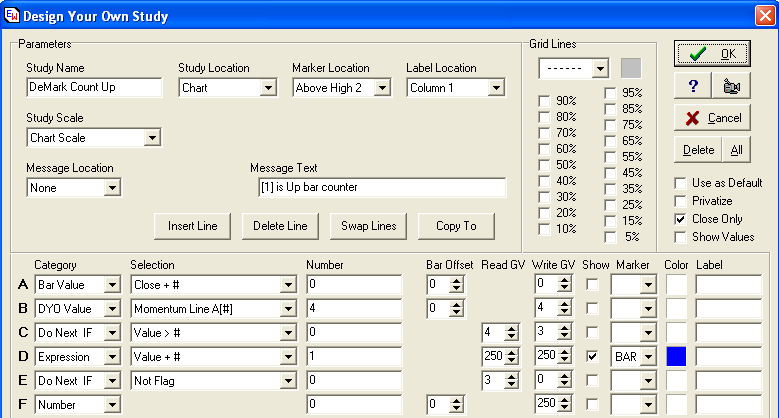Open the Study Scale dropdown

[152, 138]
